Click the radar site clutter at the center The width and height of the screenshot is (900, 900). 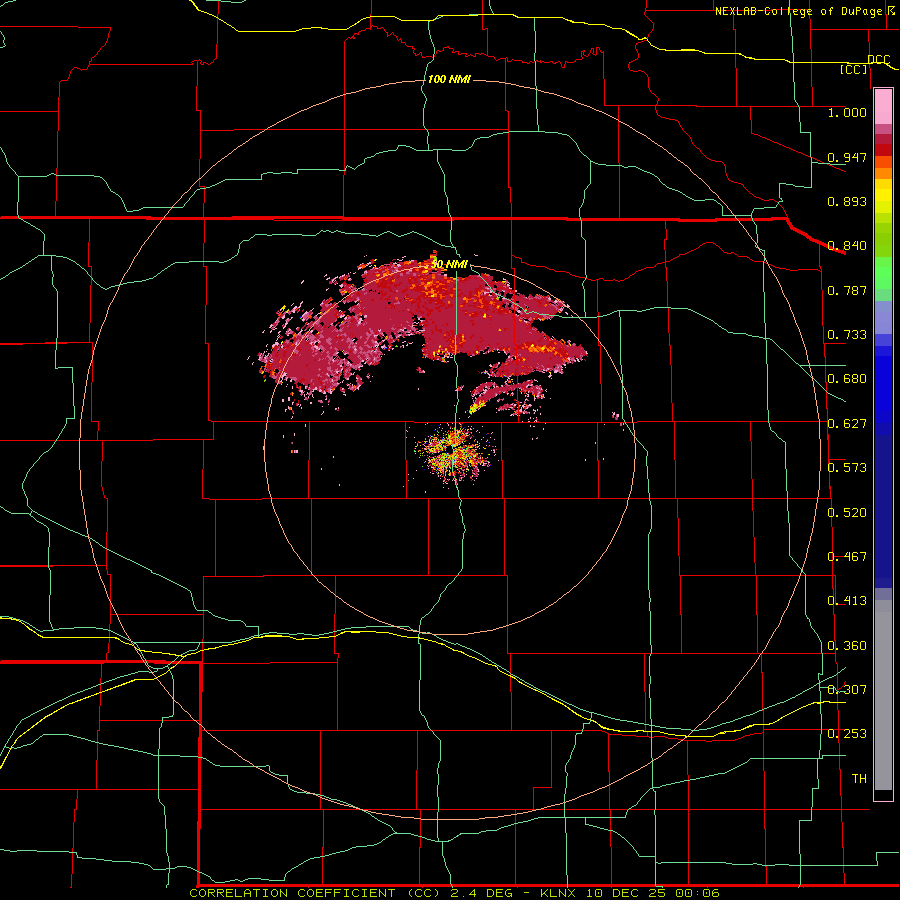tap(455, 452)
